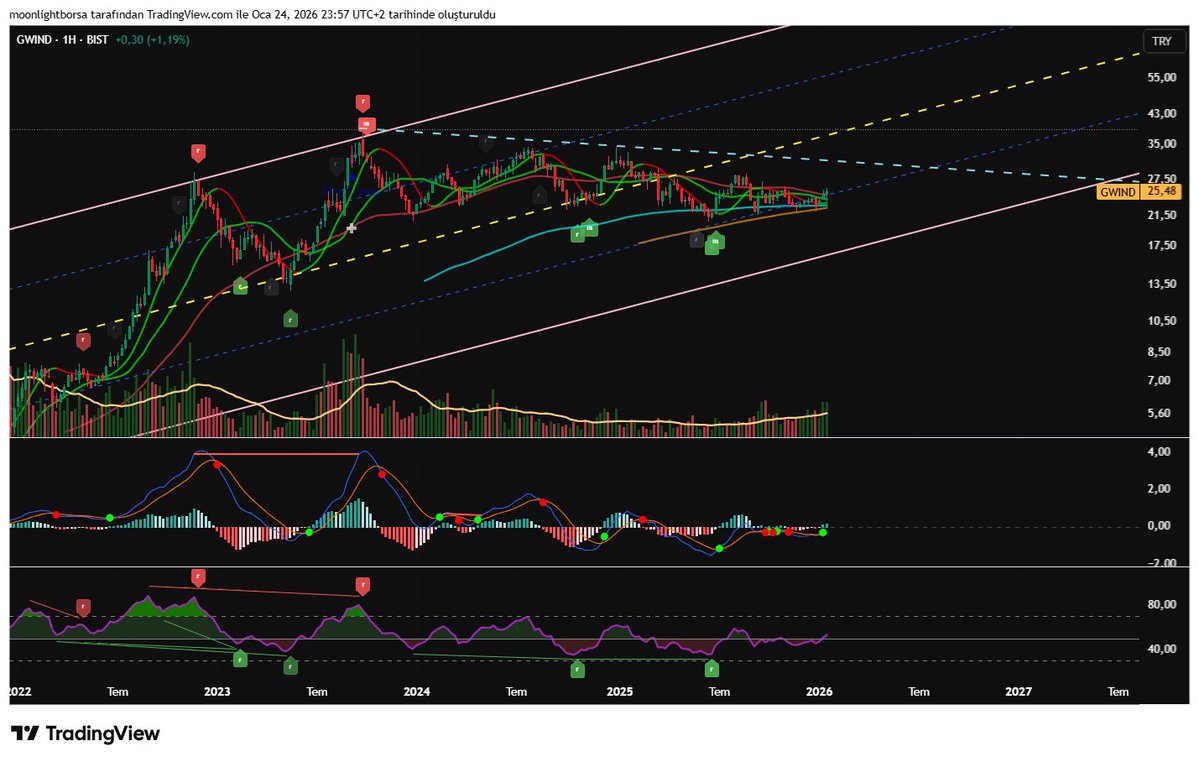
Task: Click the 25,48 last price label
Action: click(1162, 191)
